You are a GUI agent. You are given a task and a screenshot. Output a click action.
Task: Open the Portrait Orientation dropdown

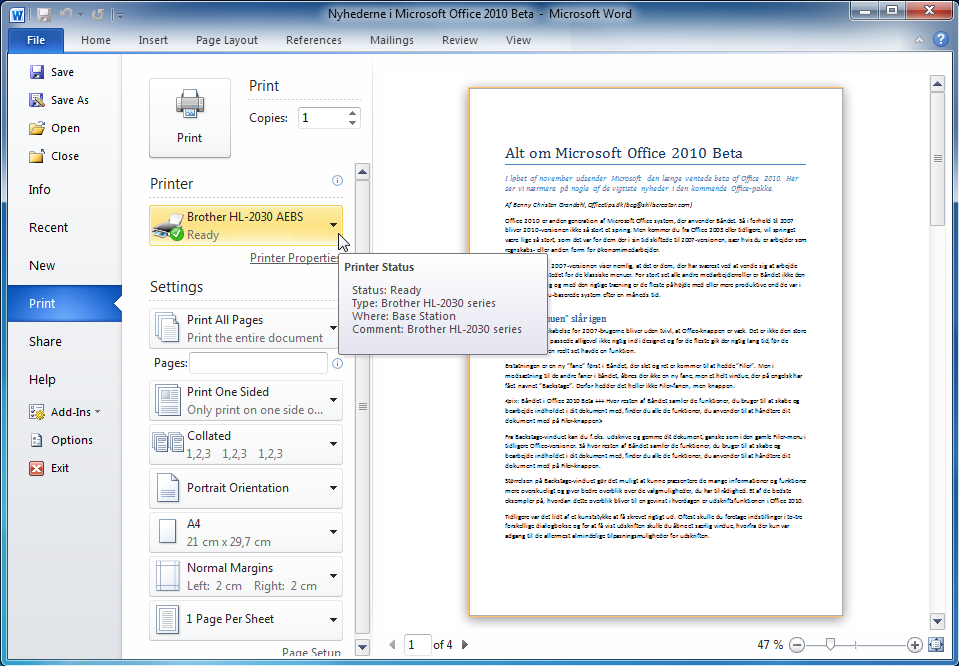[x=333, y=488]
